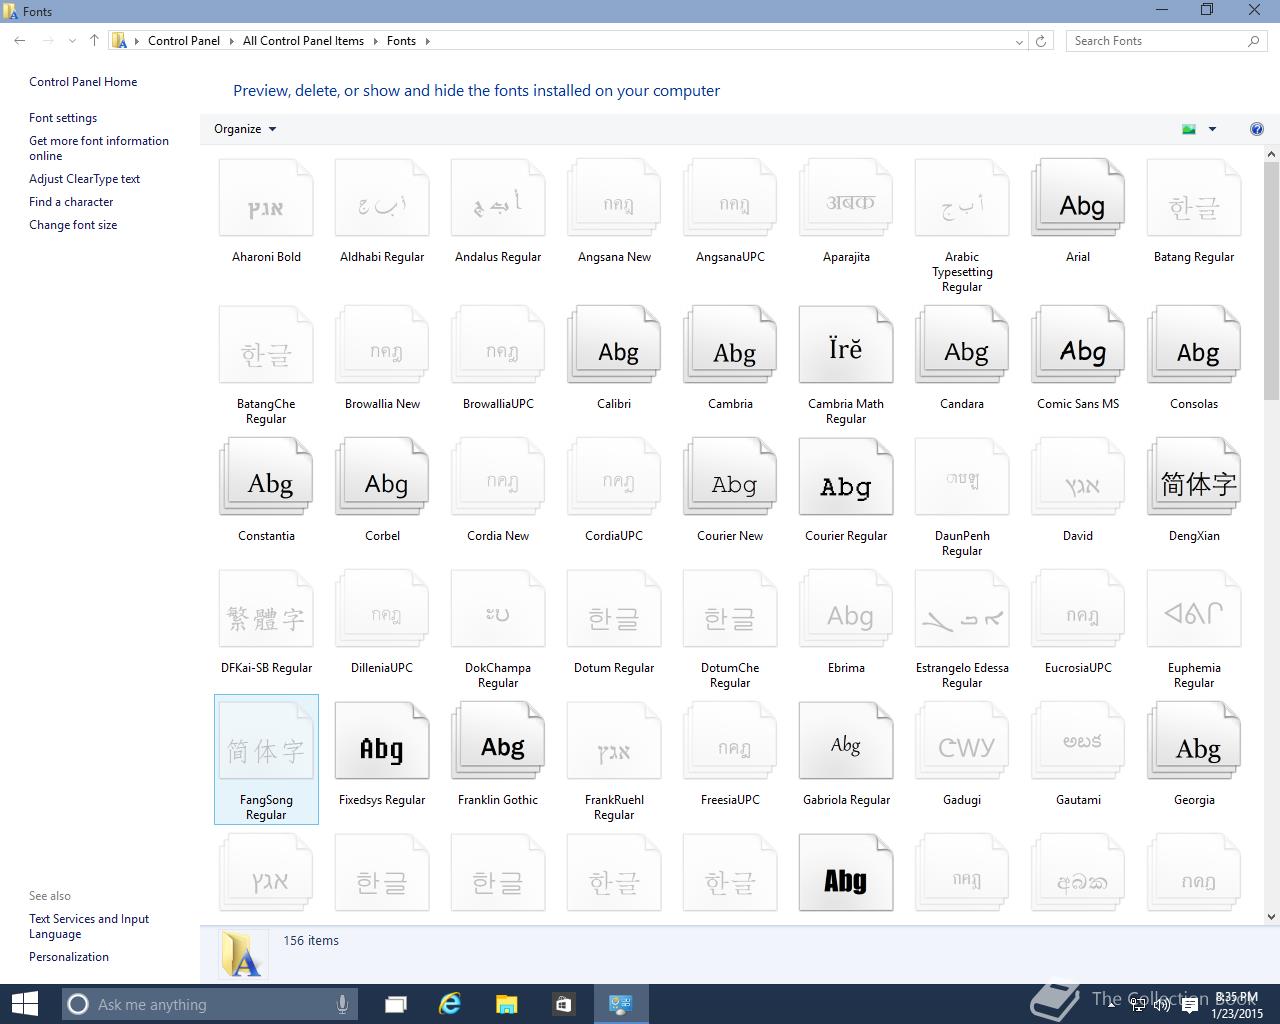Click the Find a character link
Image resolution: width=1280 pixels, height=1024 pixels.
point(71,202)
